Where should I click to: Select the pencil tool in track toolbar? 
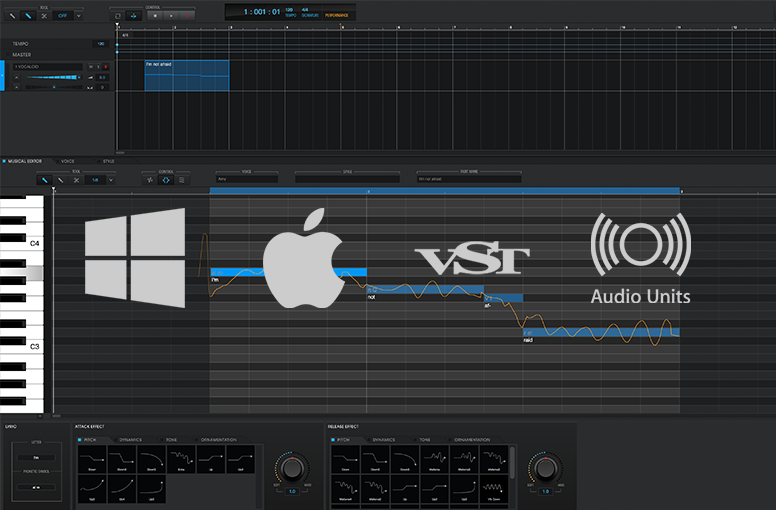(28, 16)
